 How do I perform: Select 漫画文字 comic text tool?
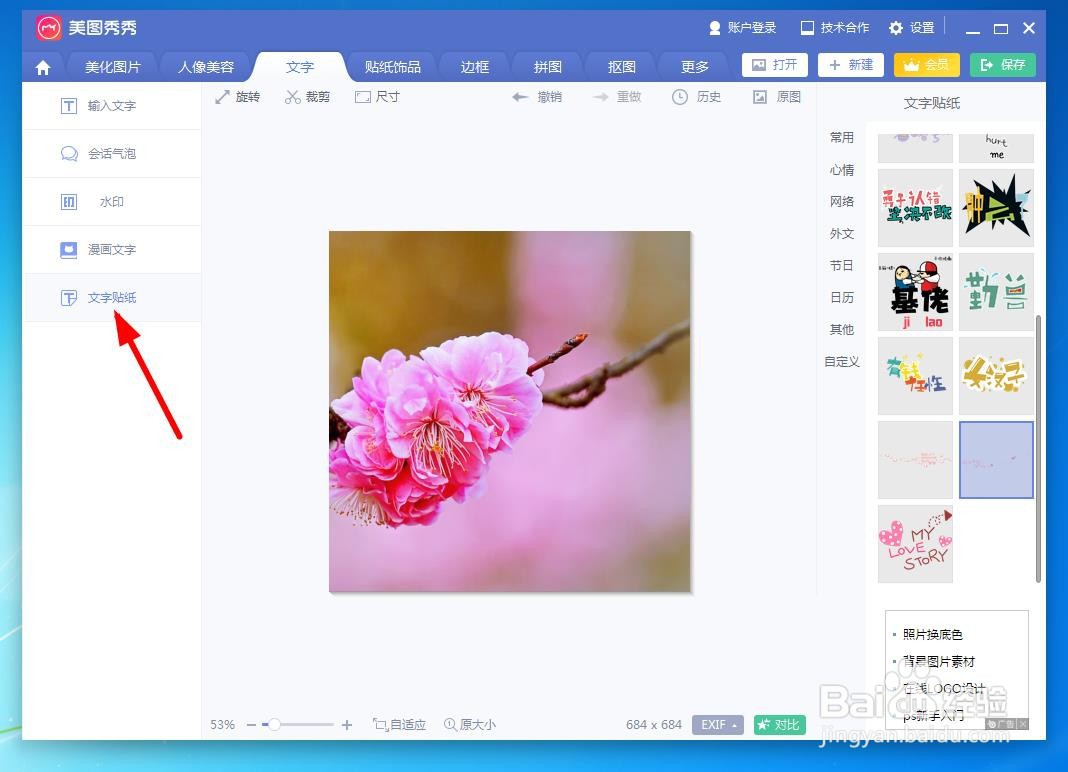(x=112, y=250)
